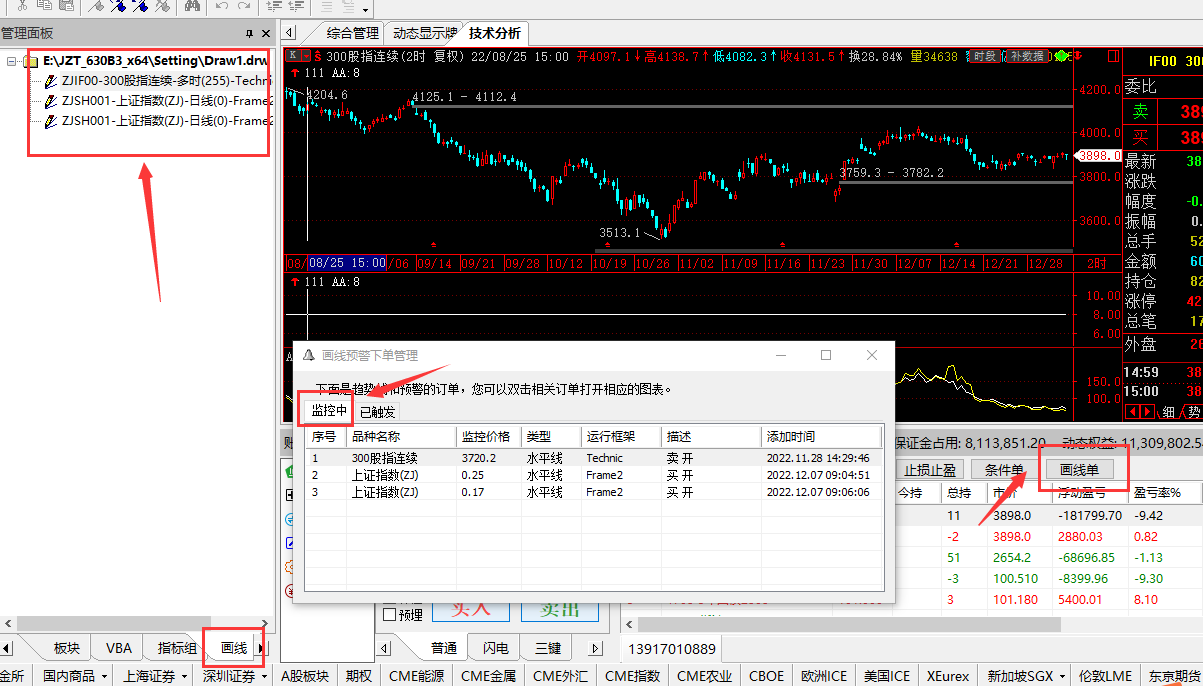Click the CME能源 bottom tab
Screen dimensions: 1203x686
[417, 676]
